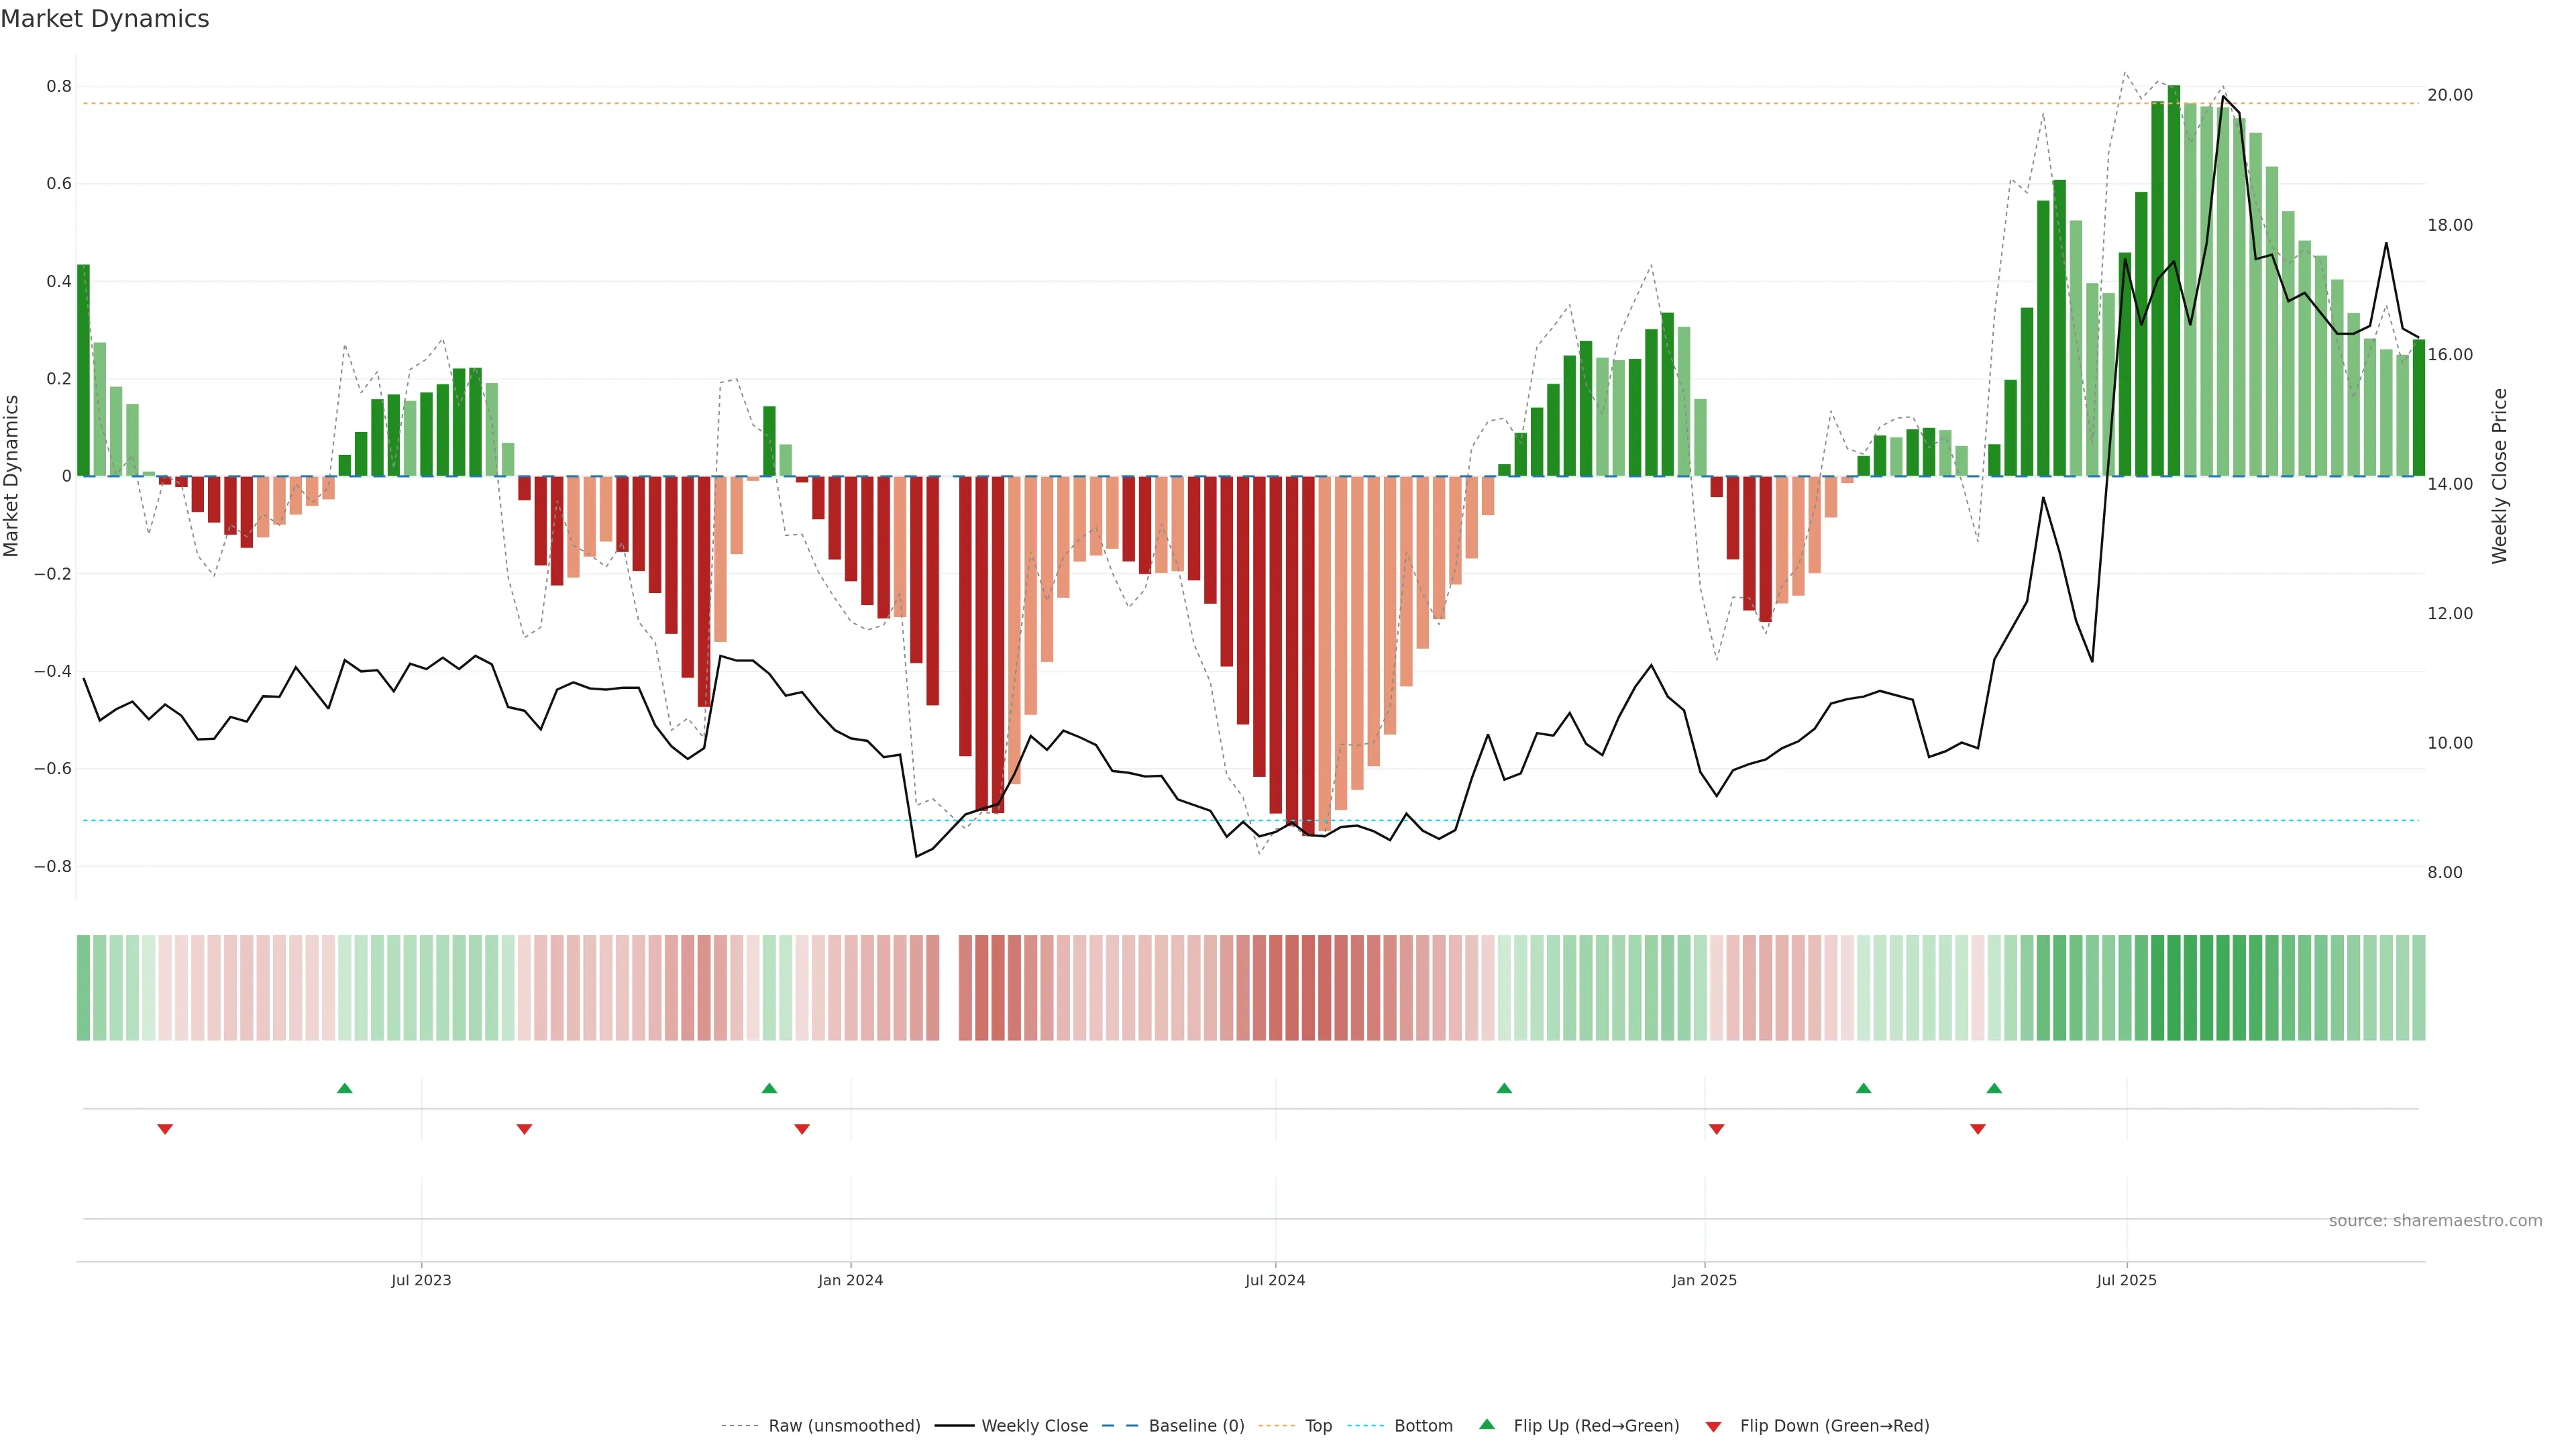Image resolution: width=2576 pixels, height=1449 pixels.
Task: Click the flip-down marker after July 2023
Action: coord(524,1129)
